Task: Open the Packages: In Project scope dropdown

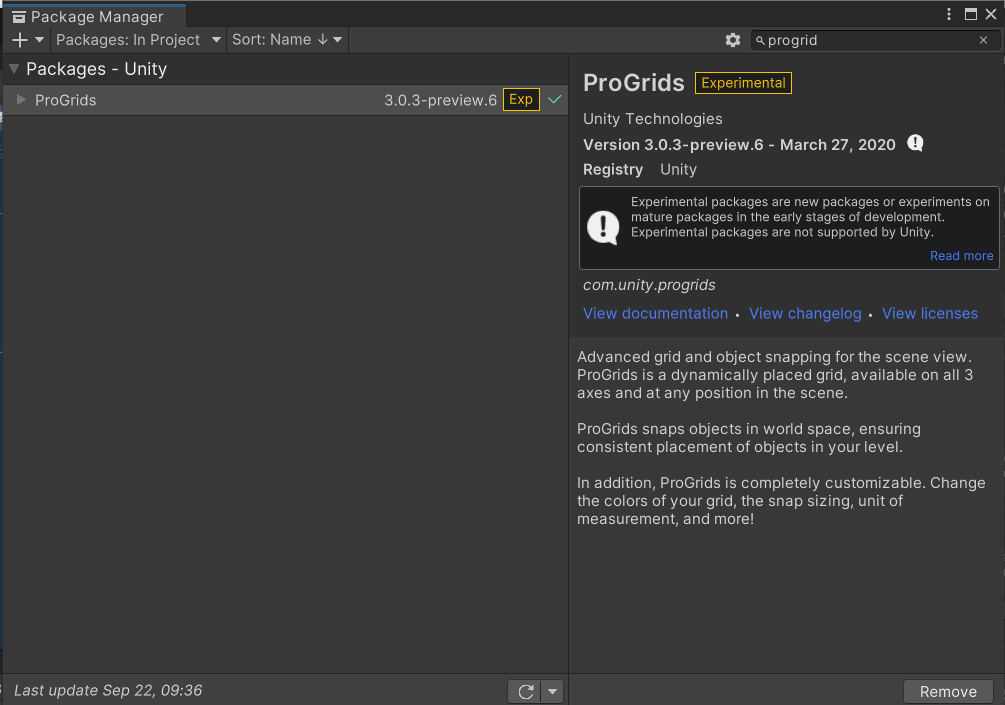Action: [x=138, y=40]
